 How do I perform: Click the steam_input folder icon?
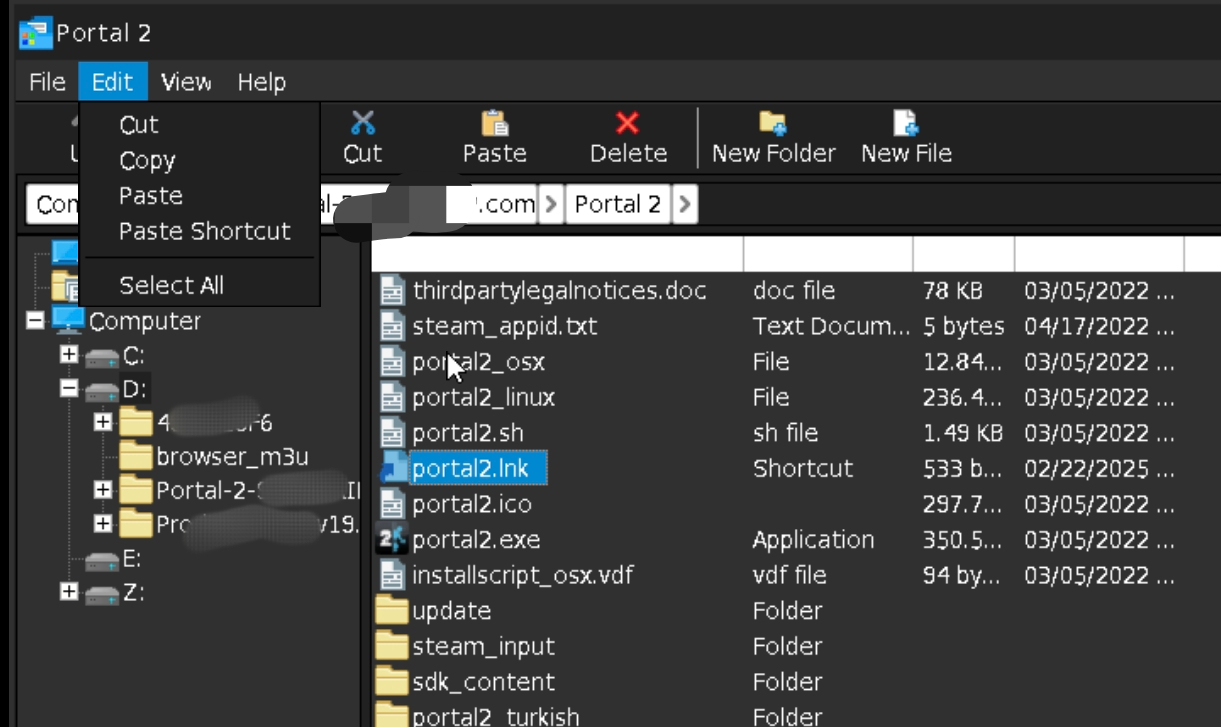(x=392, y=646)
